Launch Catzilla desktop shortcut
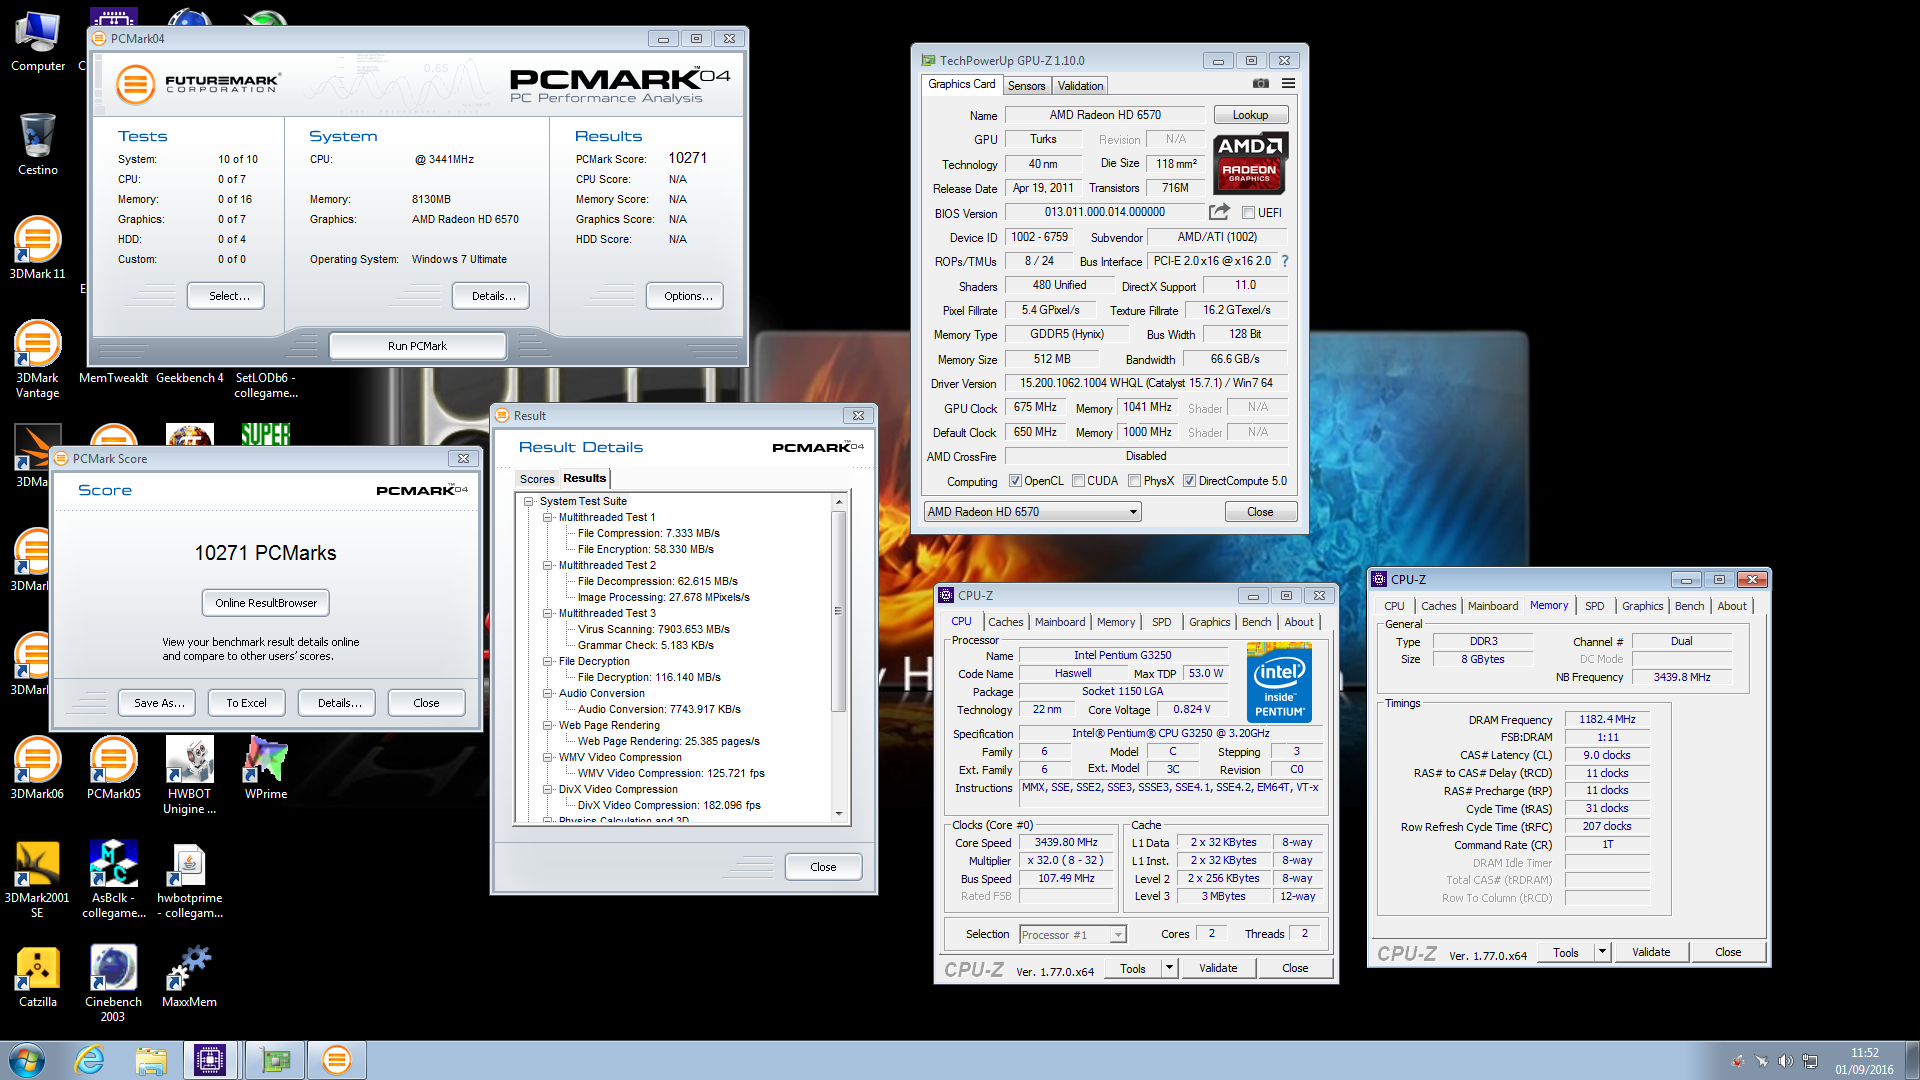This screenshot has height=1080, width=1920. (x=37, y=975)
